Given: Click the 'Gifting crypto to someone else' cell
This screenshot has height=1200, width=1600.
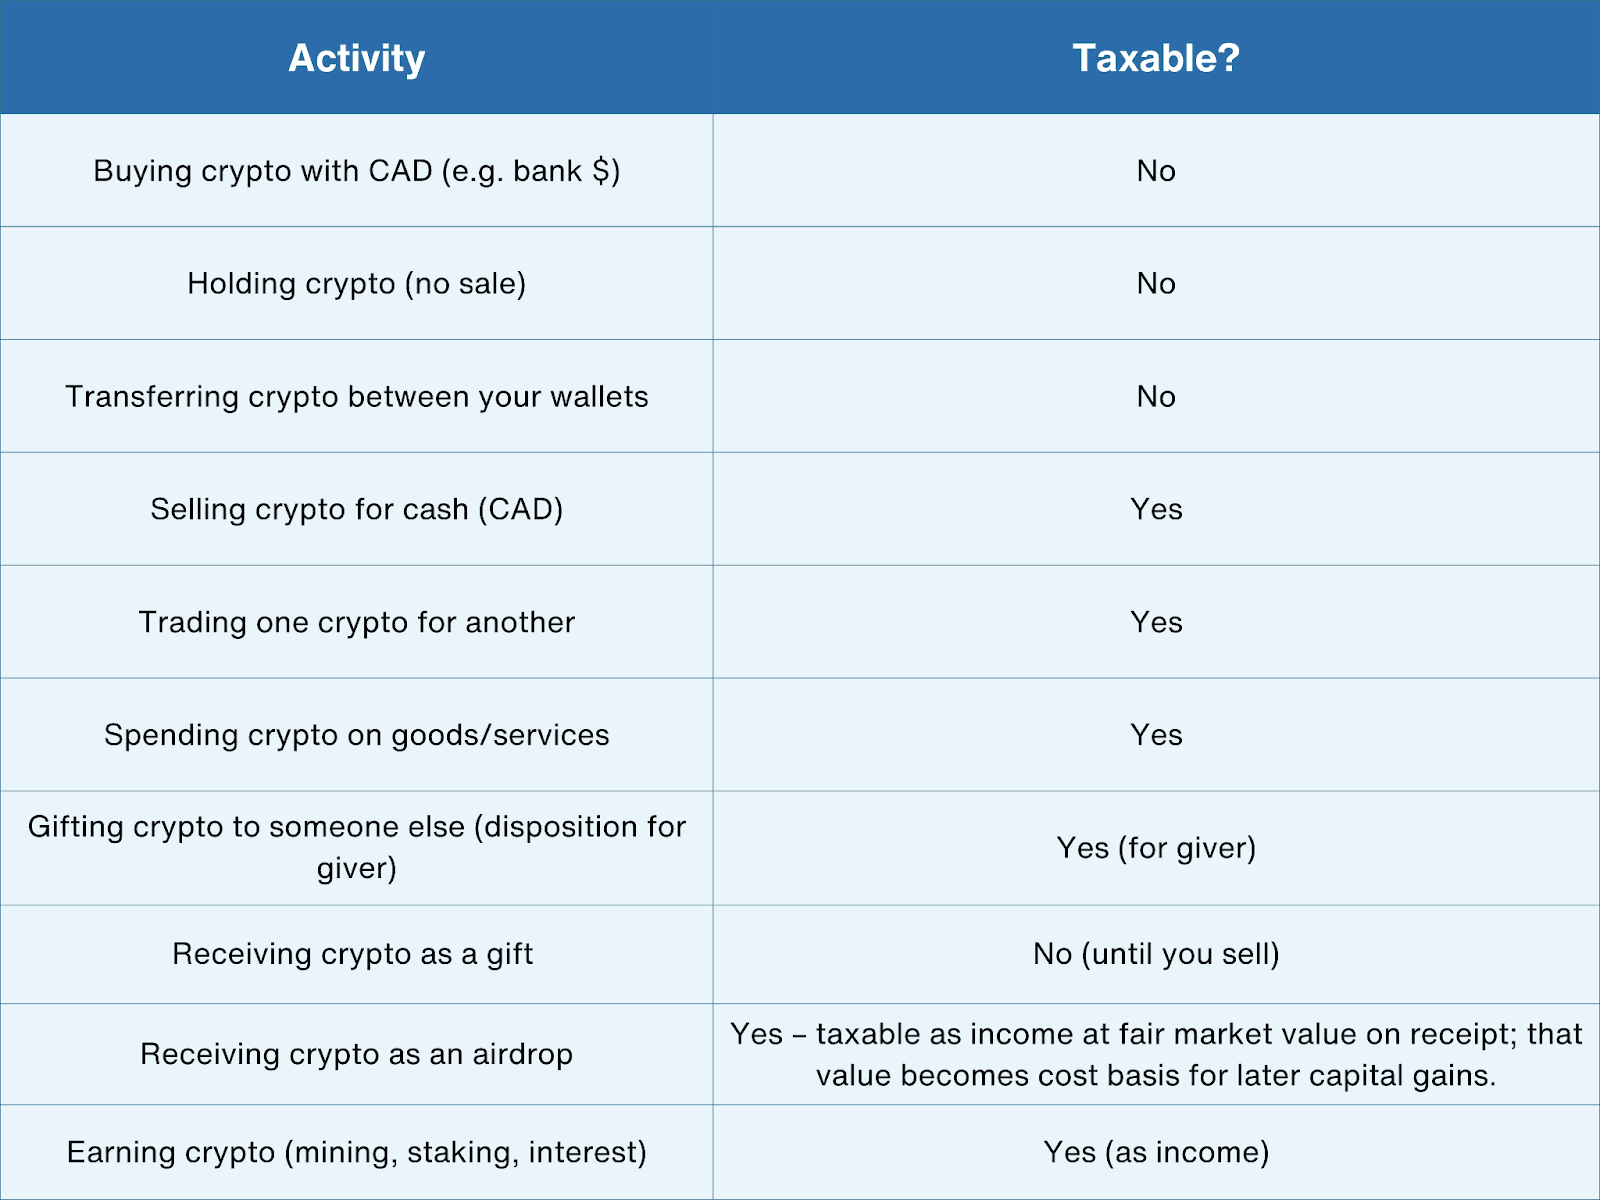Looking at the screenshot, I should coord(356,847).
